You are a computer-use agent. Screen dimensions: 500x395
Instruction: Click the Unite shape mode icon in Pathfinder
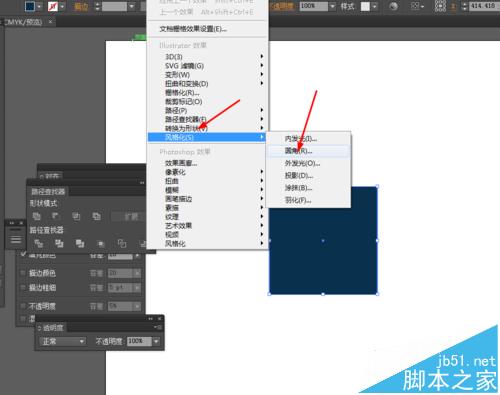point(37,216)
